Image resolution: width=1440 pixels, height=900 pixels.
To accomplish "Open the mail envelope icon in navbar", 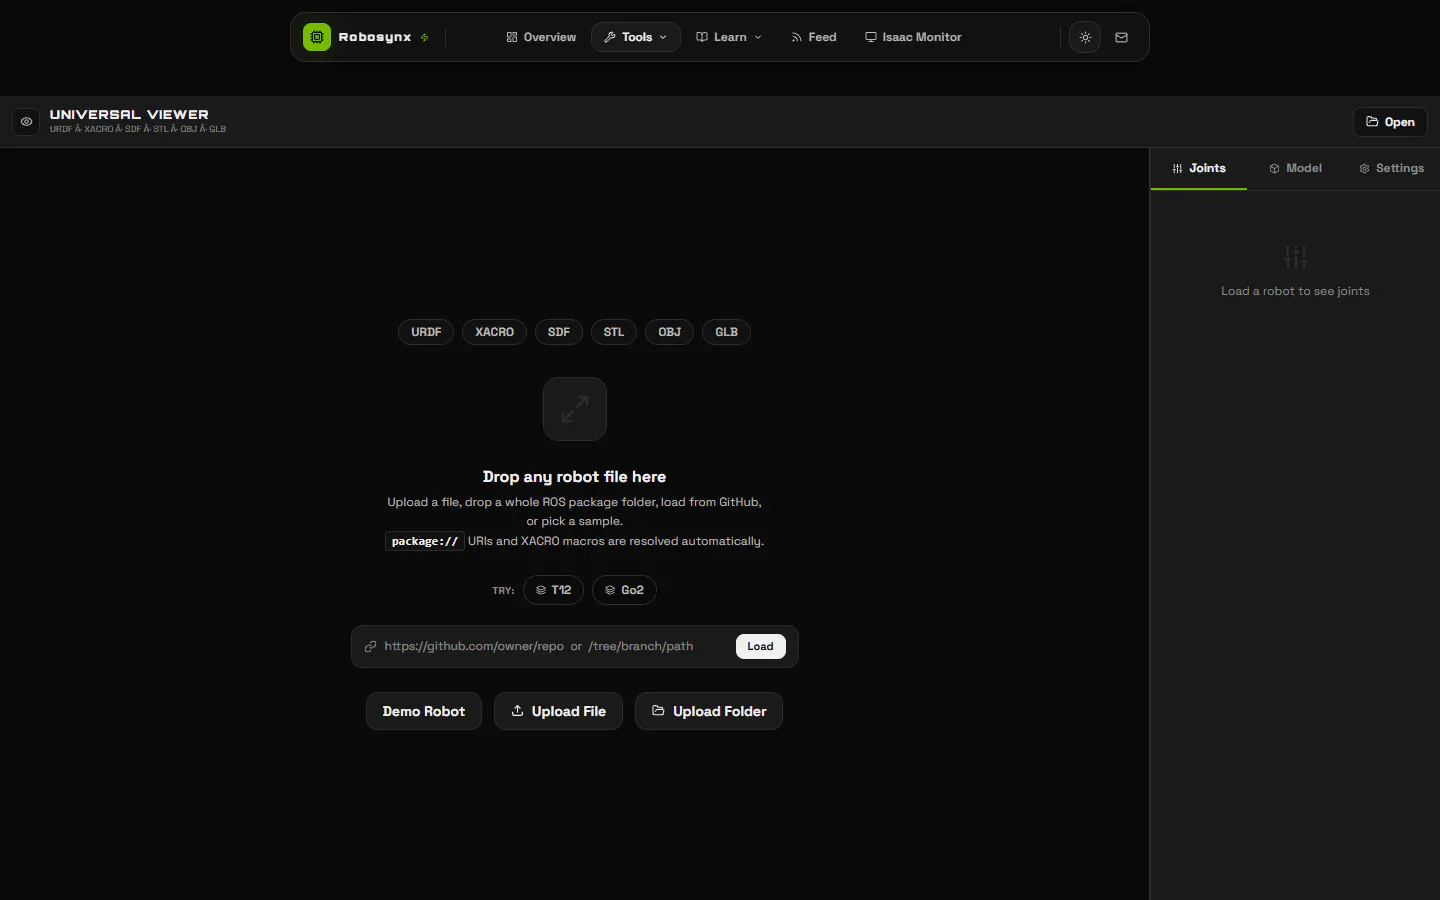I will click(1122, 37).
